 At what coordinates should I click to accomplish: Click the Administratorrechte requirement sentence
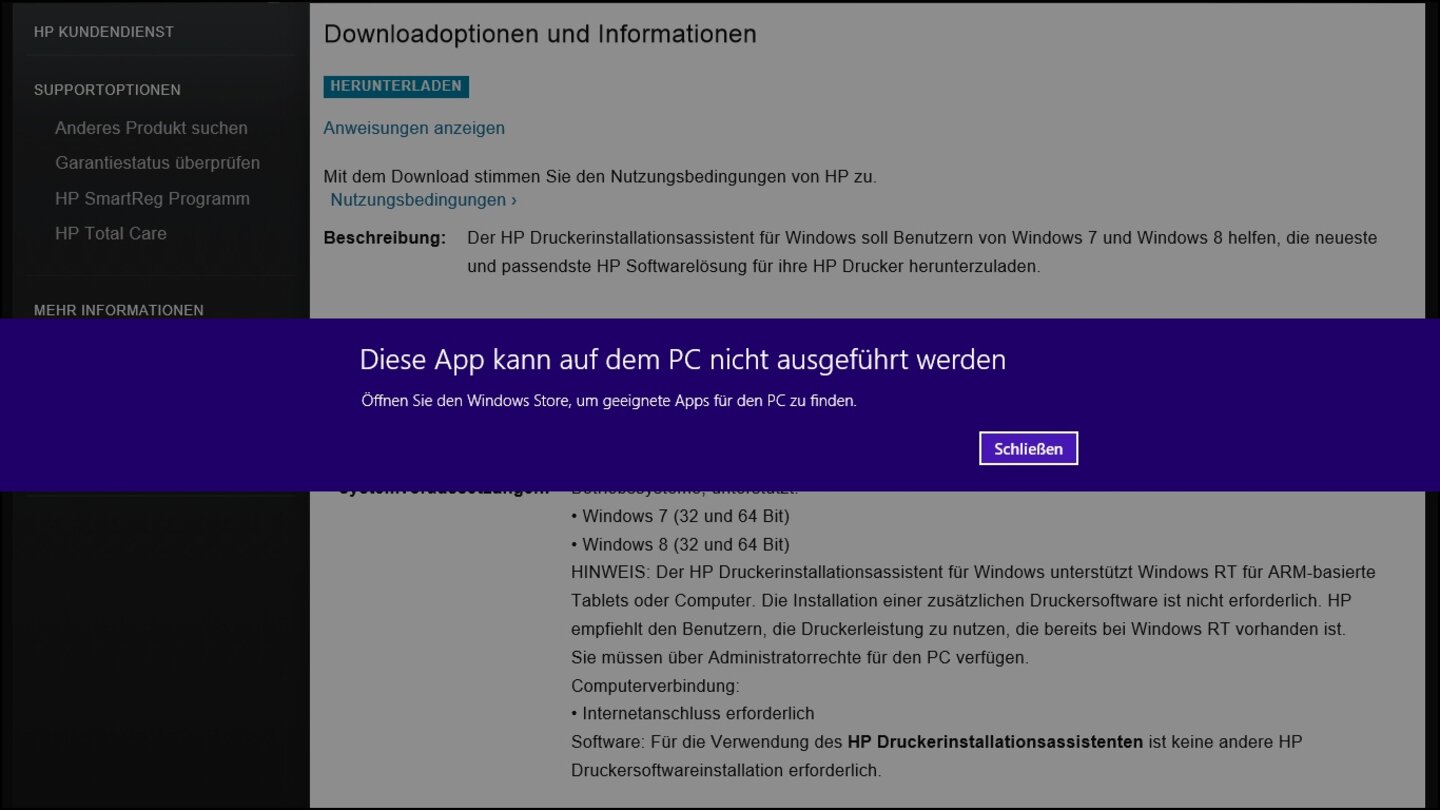click(800, 658)
